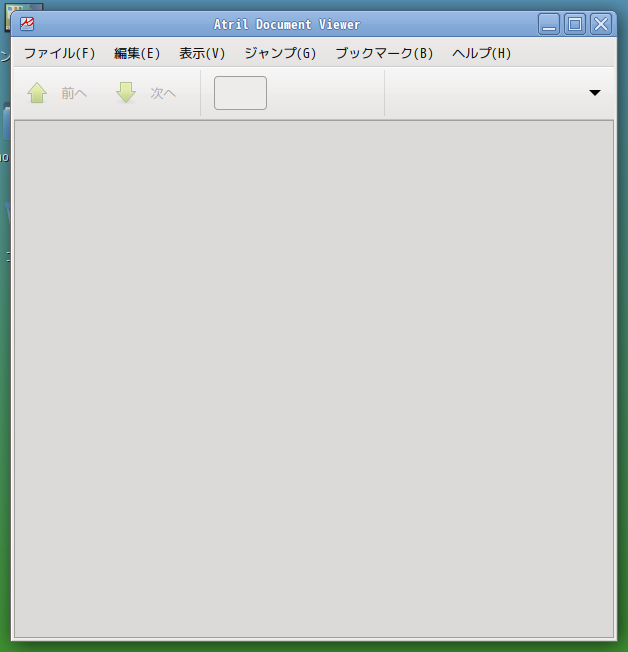Close the Atril Document Viewer window
The height and width of the screenshot is (652, 628).
coord(601,24)
